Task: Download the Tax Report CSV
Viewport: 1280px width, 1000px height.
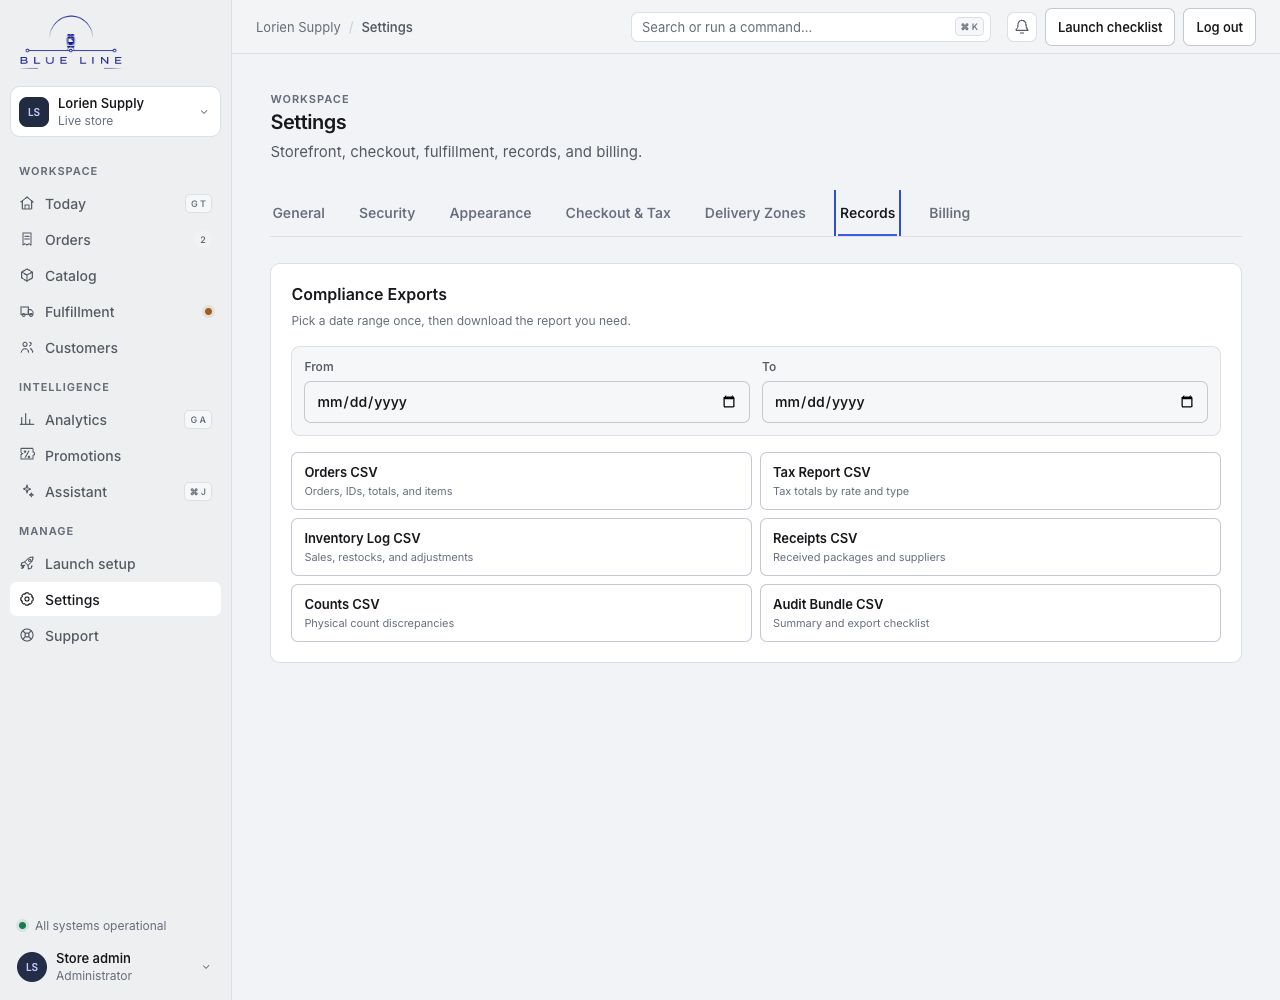Action: coord(990,481)
